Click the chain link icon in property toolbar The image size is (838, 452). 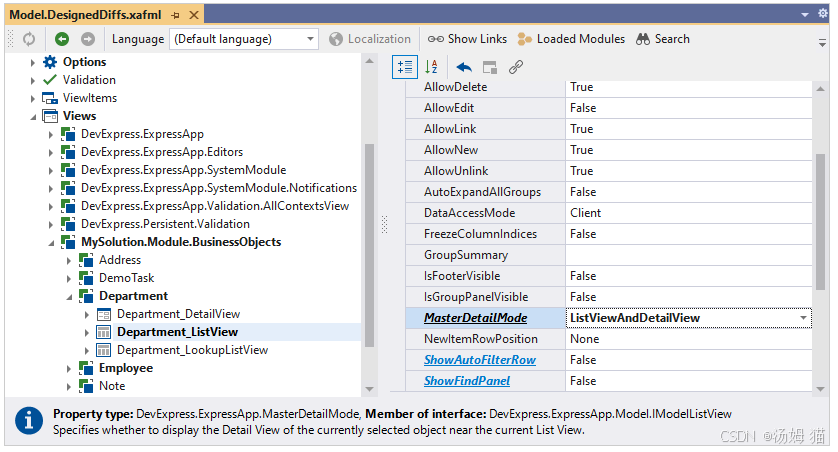516,67
